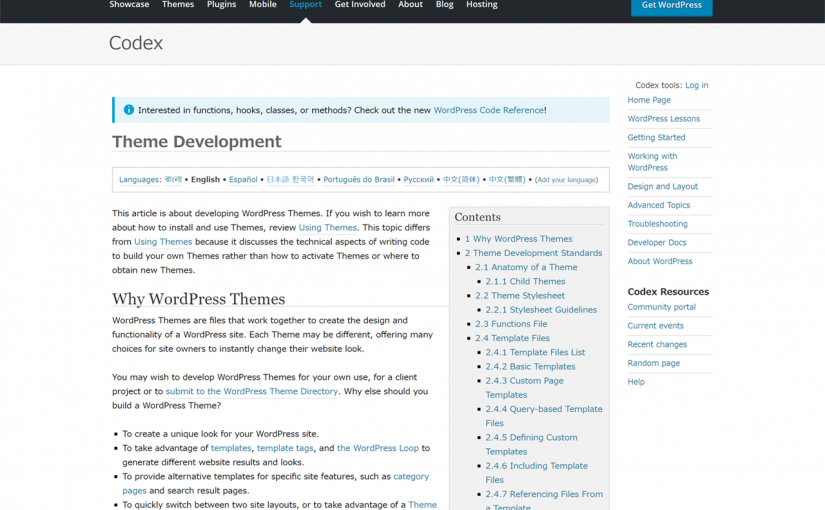Select the Mobile navigation item

263,5
